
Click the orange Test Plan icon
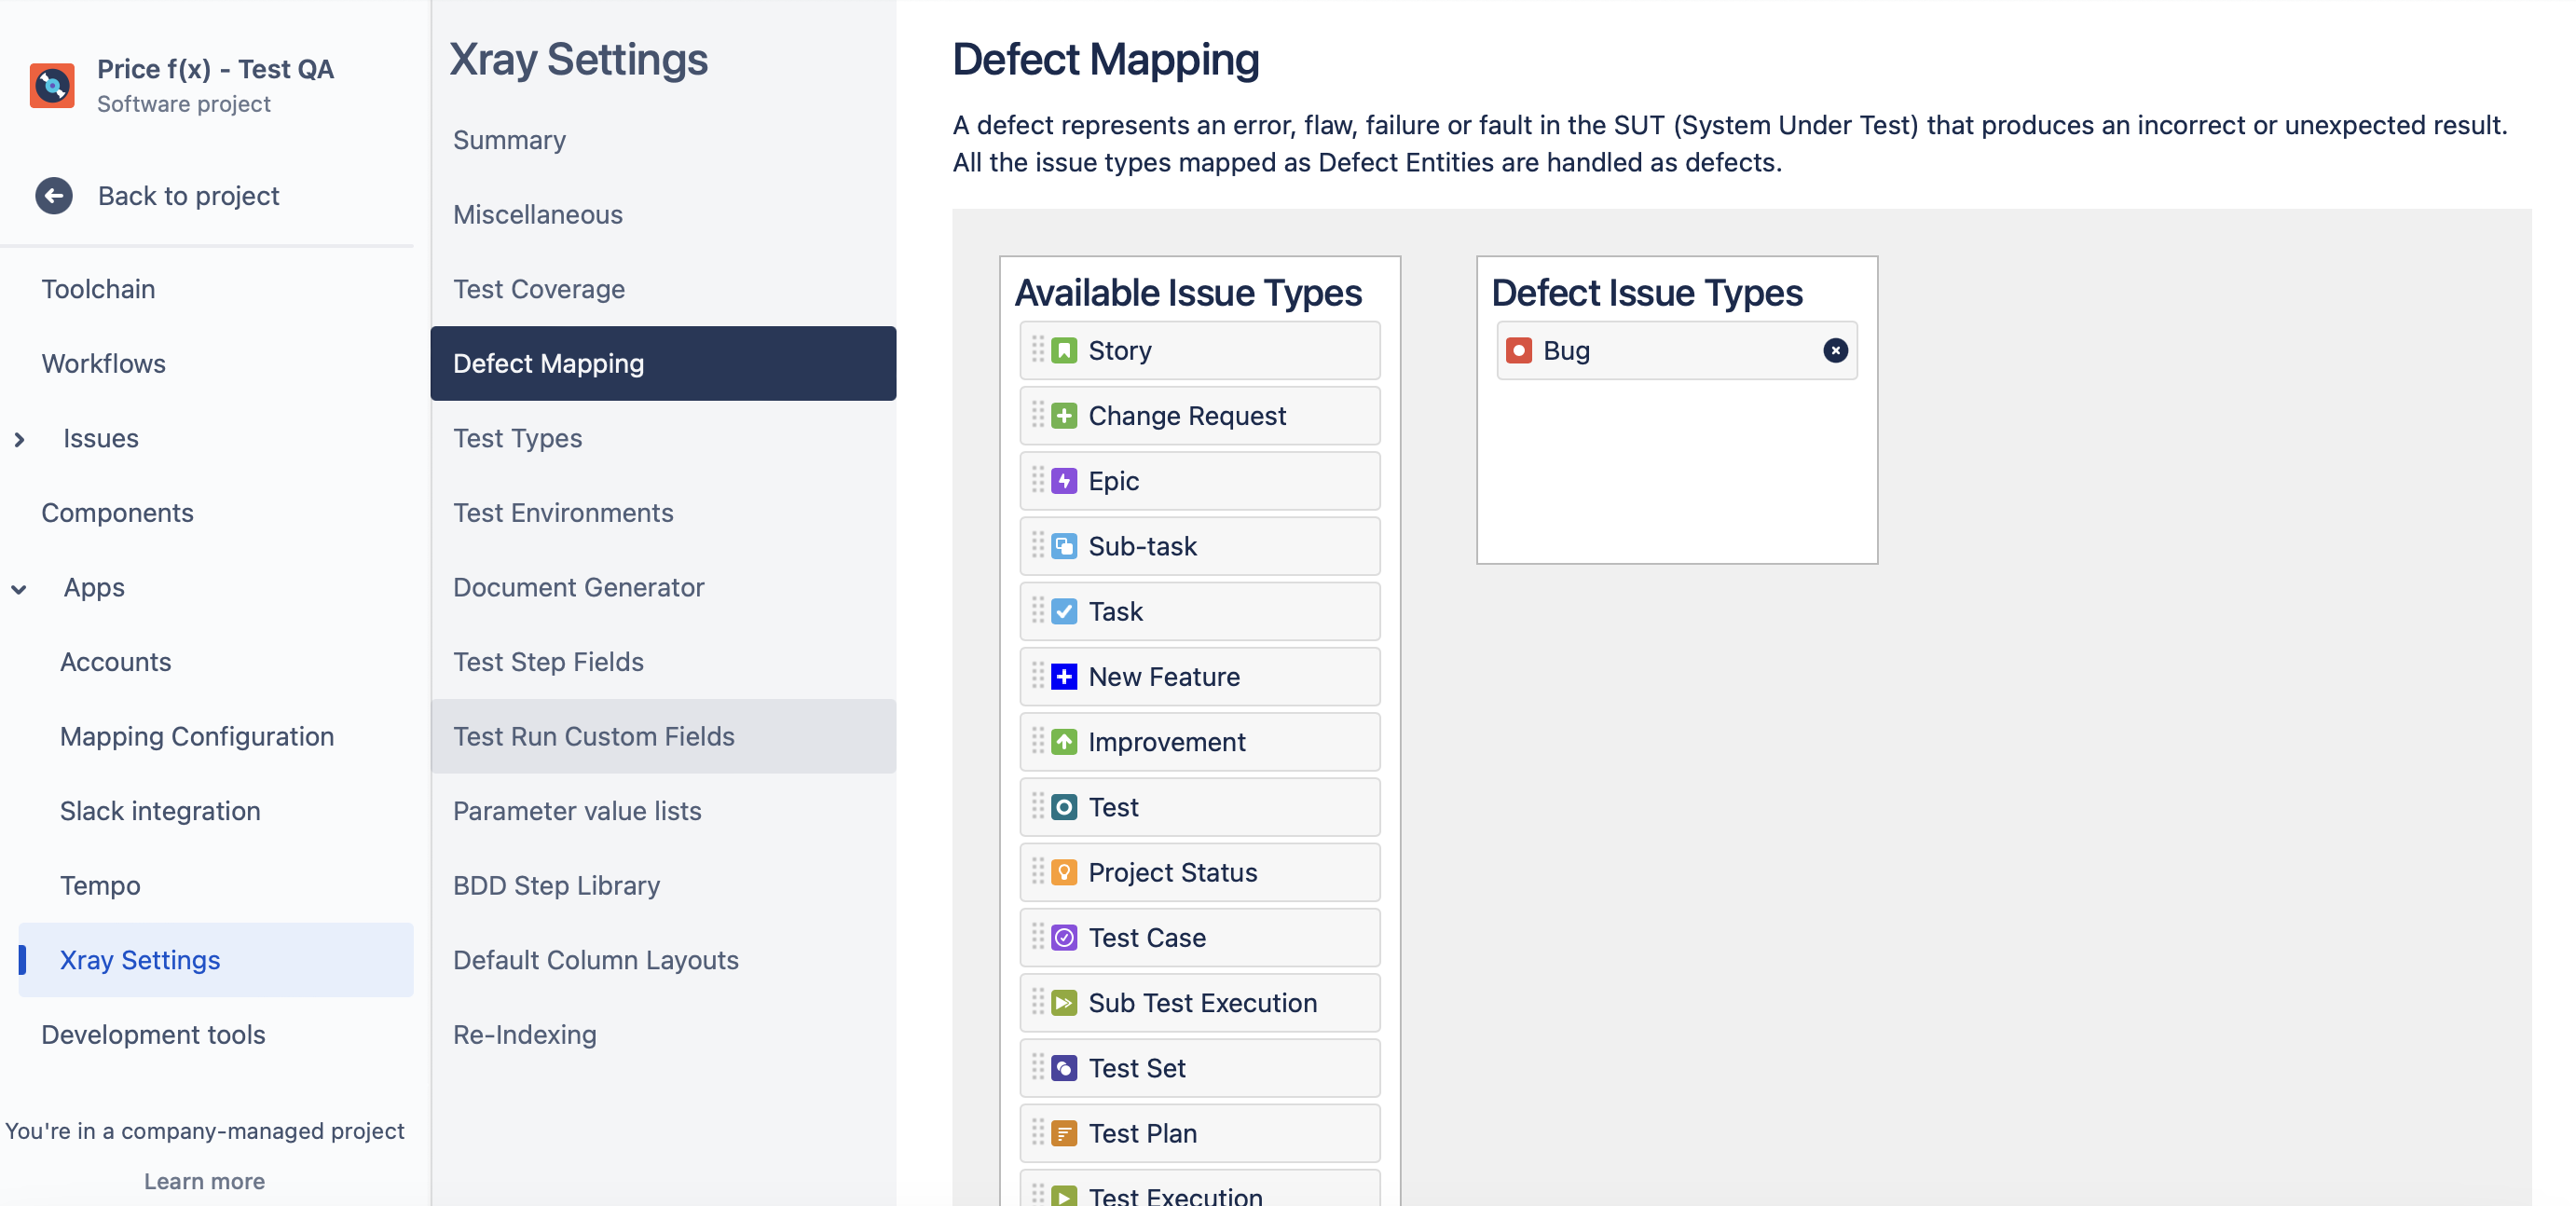(x=1064, y=1134)
